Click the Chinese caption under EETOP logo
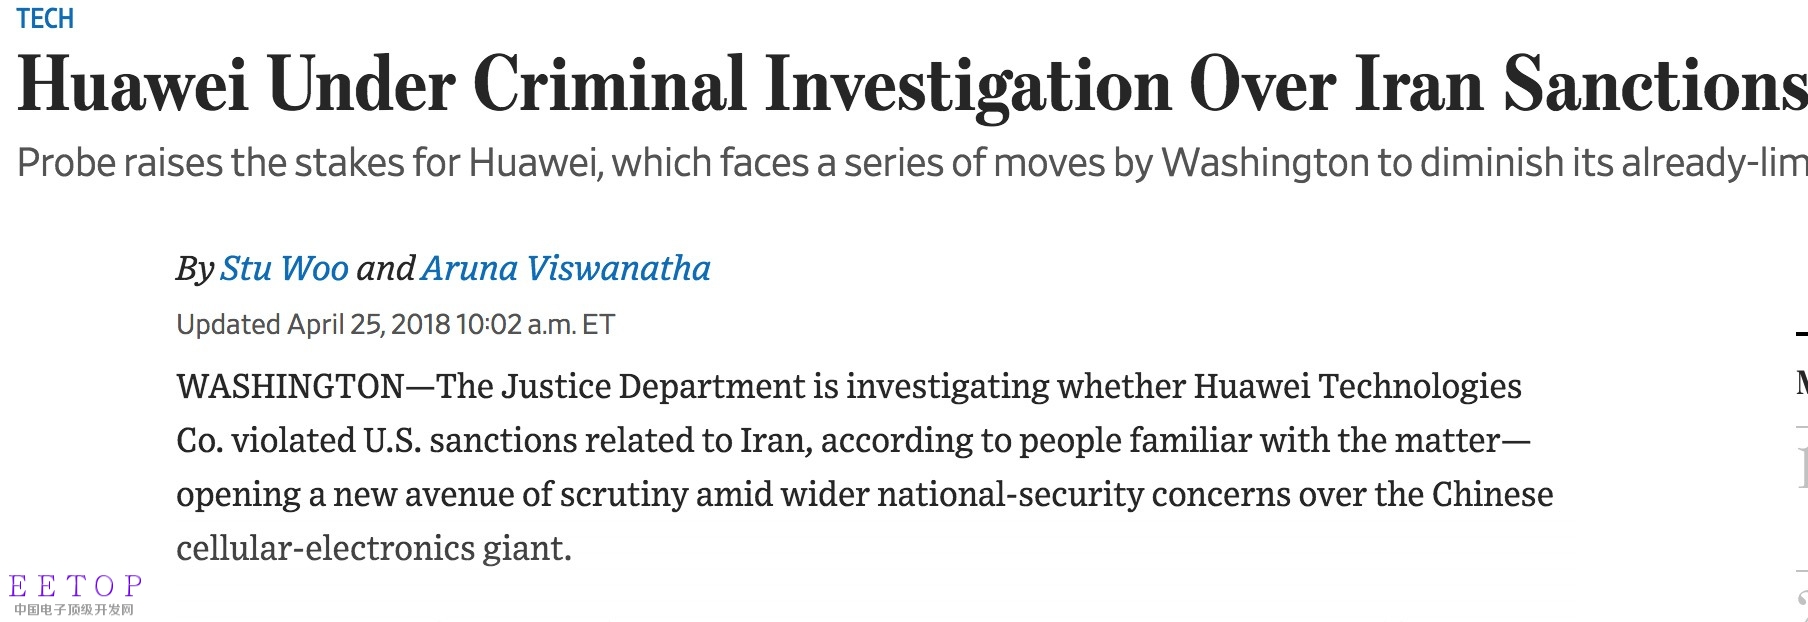The height and width of the screenshot is (622, 1808). [x=74, y=609]
